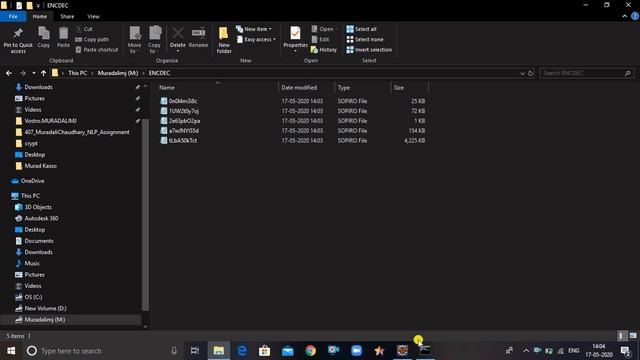Click Invert selection
640x360 pixels.
click(369, 49)
